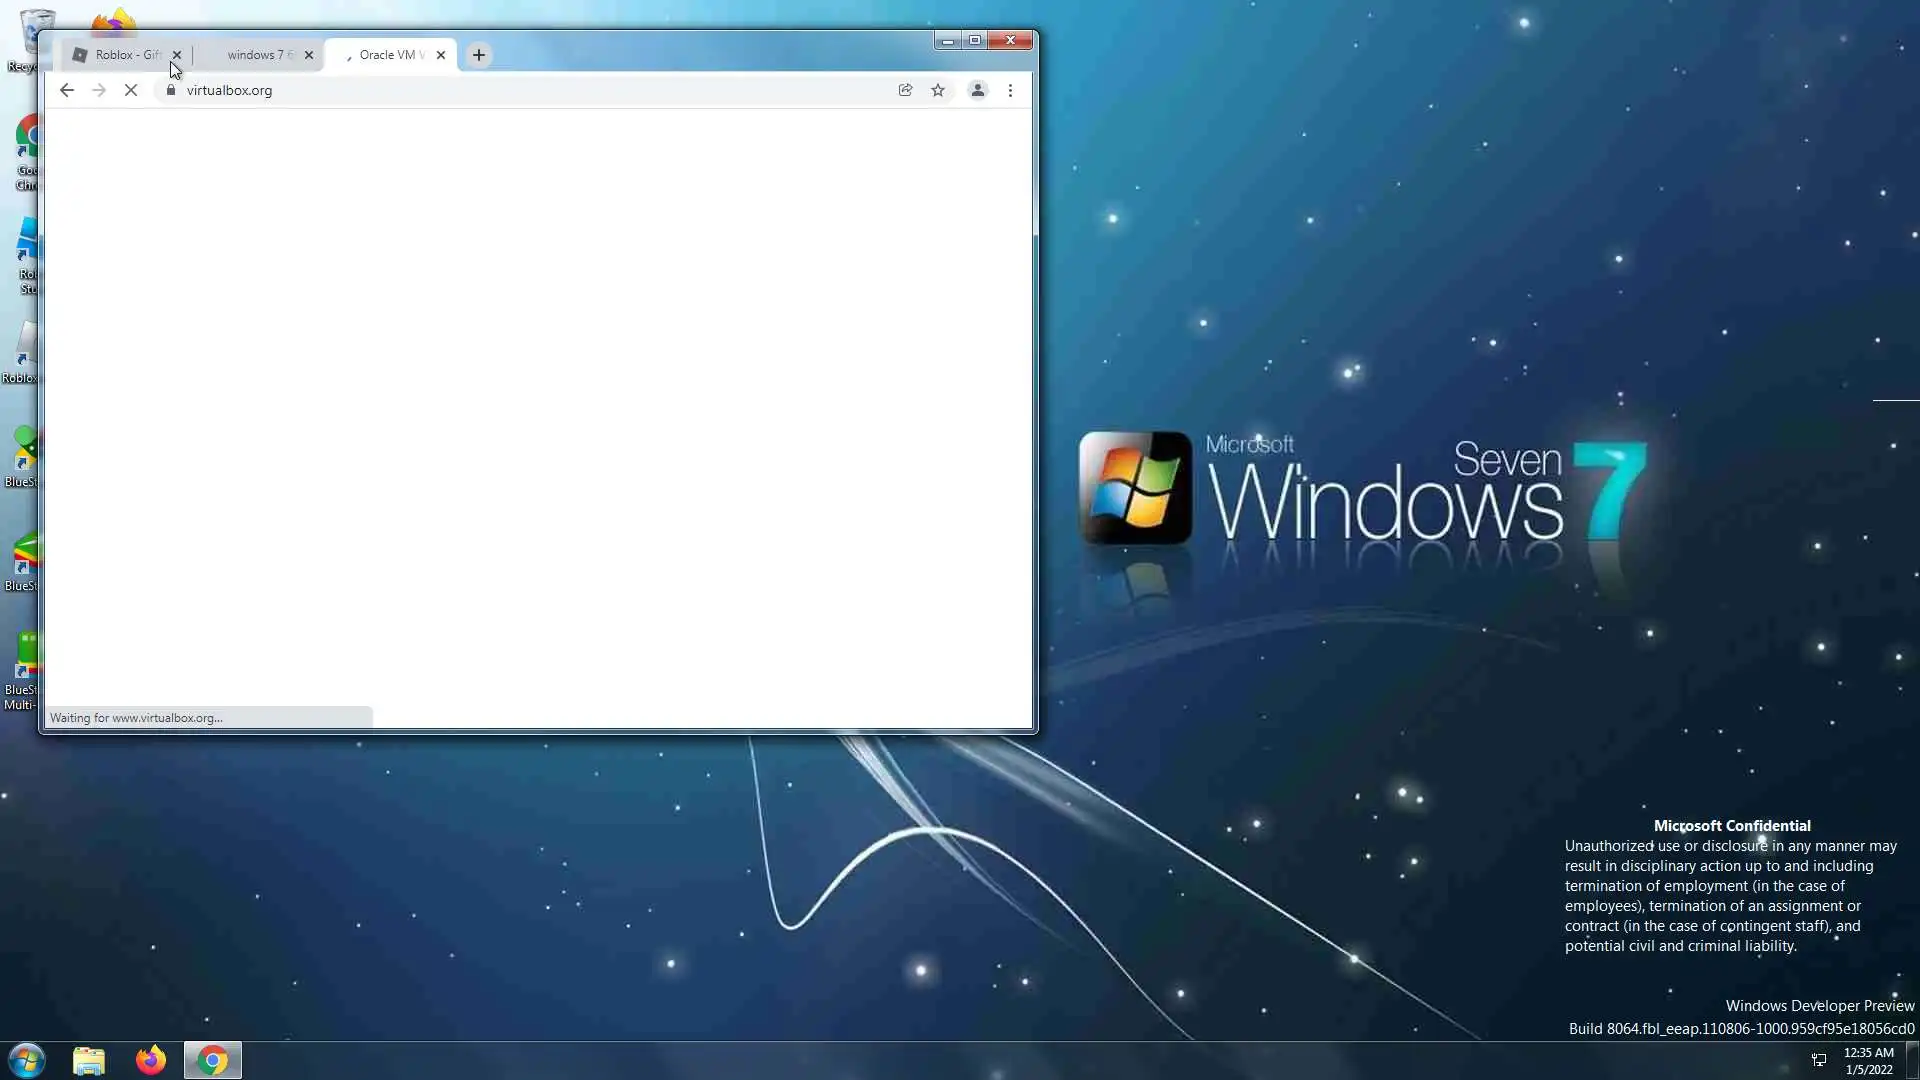
Task: Close the Roblox tab
Action: click(x=177, y=55)
